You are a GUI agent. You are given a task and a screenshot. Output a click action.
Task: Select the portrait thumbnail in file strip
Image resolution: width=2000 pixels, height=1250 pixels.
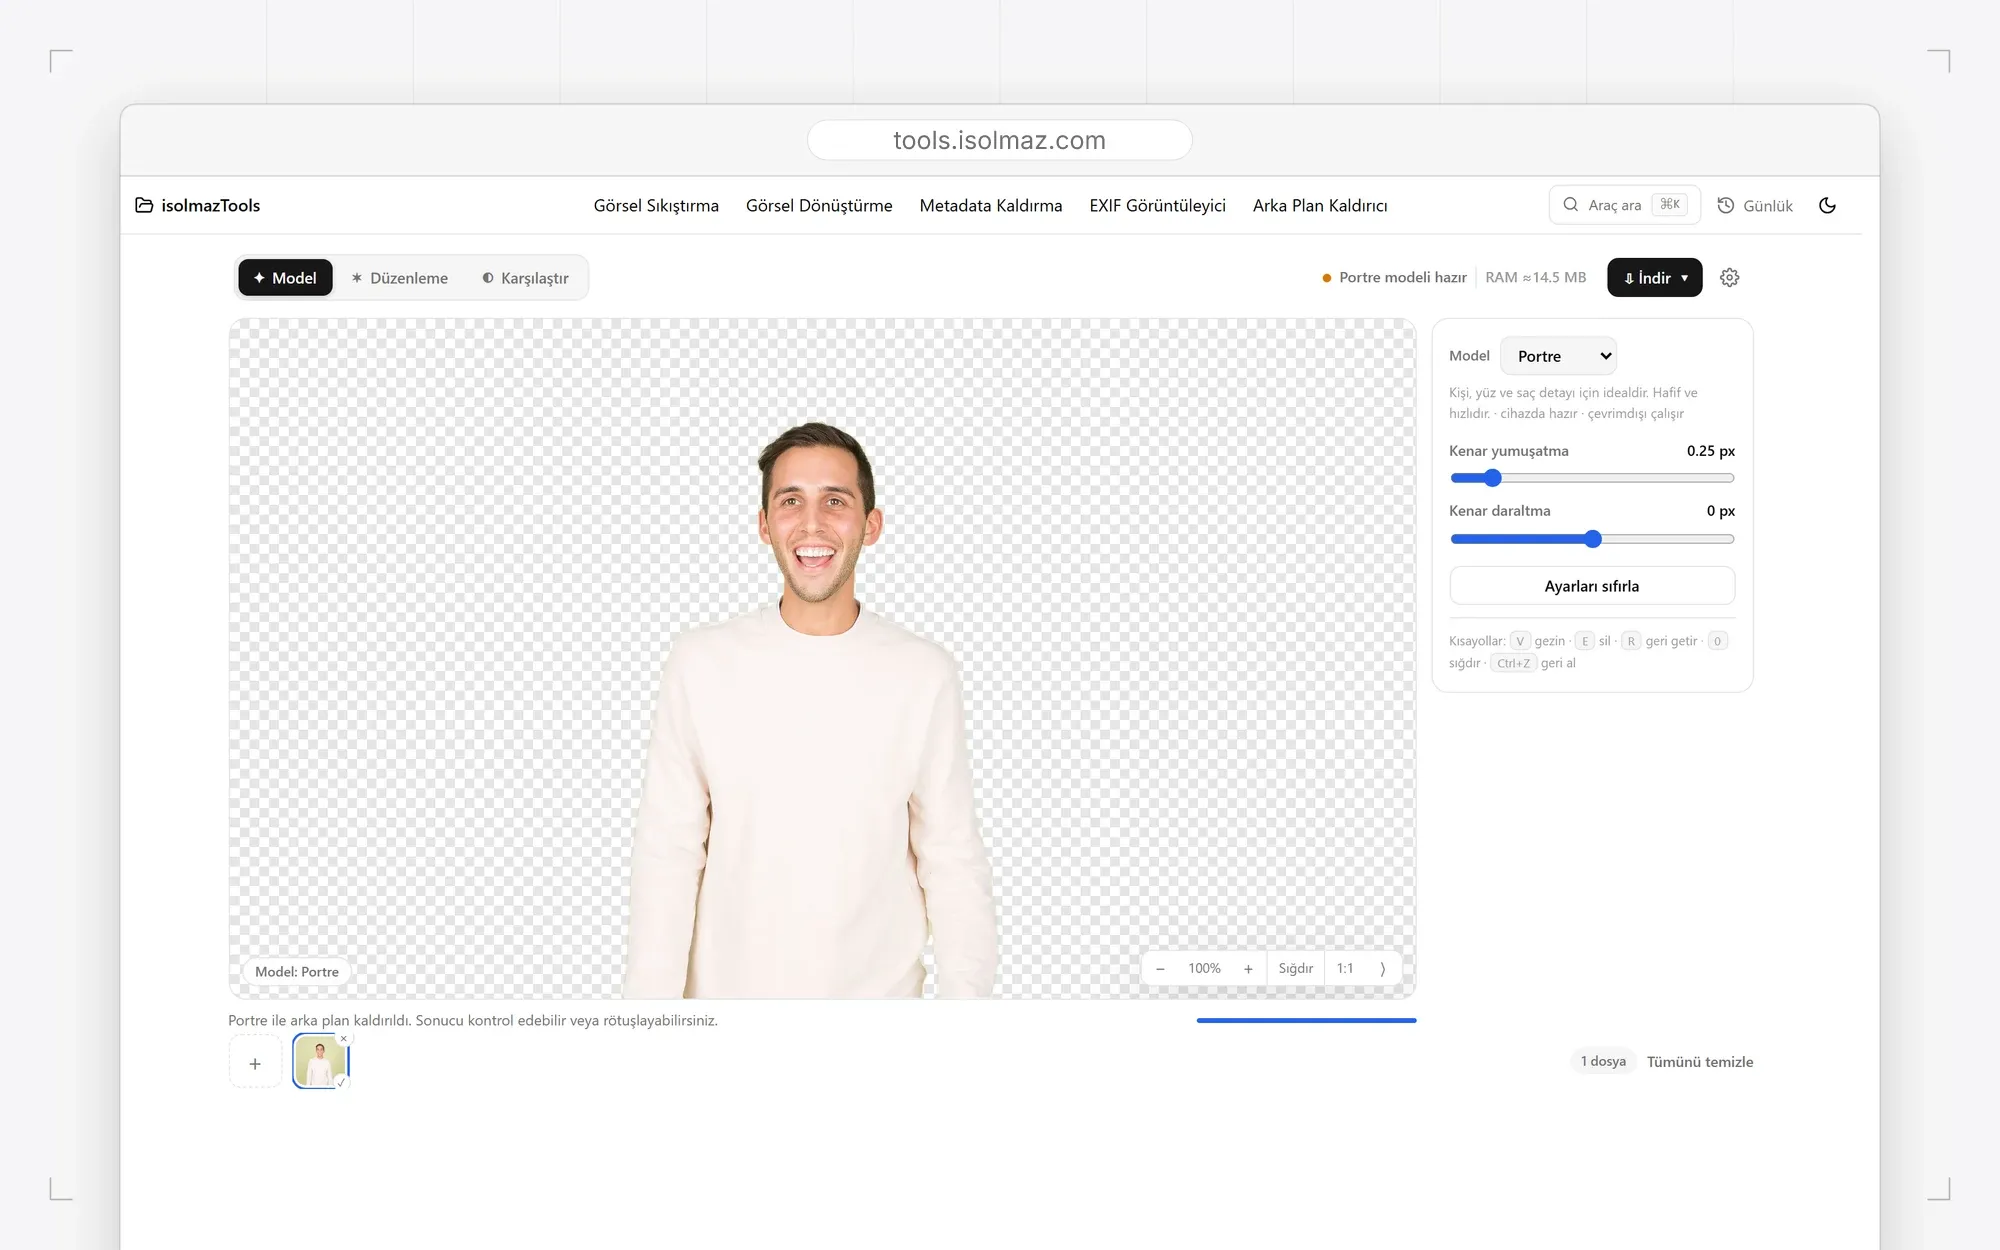(320, 1062)
